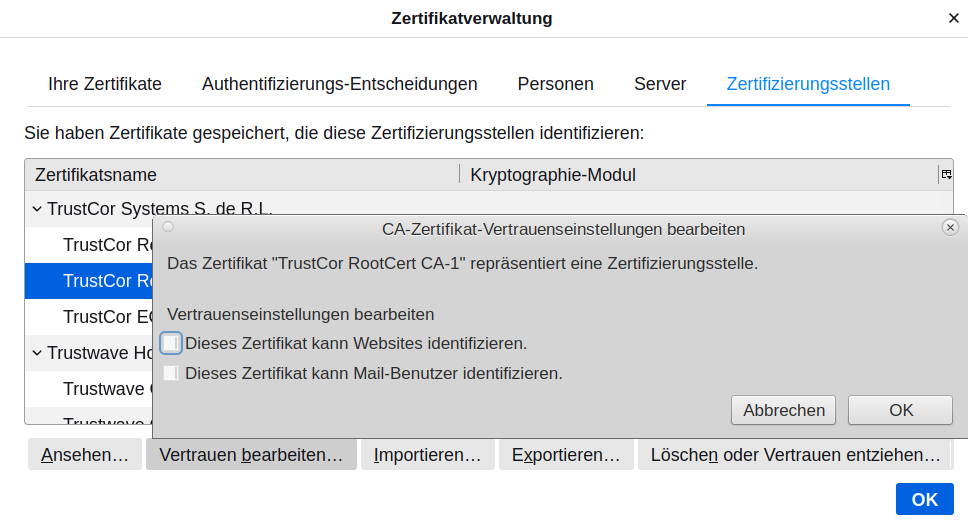Open the Authentifizierungs-Entscheidungen tab
Screen dimensions: 968x521
click(x=339, y=84)
